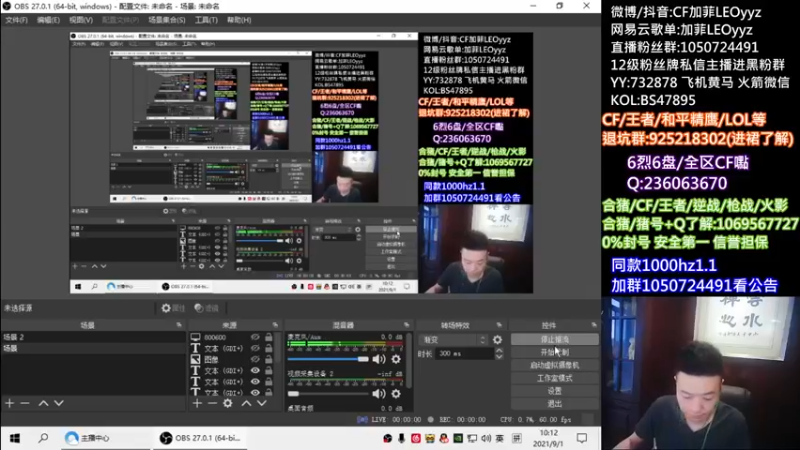Adjust the 麦克风/Aux volume slider

click(328, 359)
